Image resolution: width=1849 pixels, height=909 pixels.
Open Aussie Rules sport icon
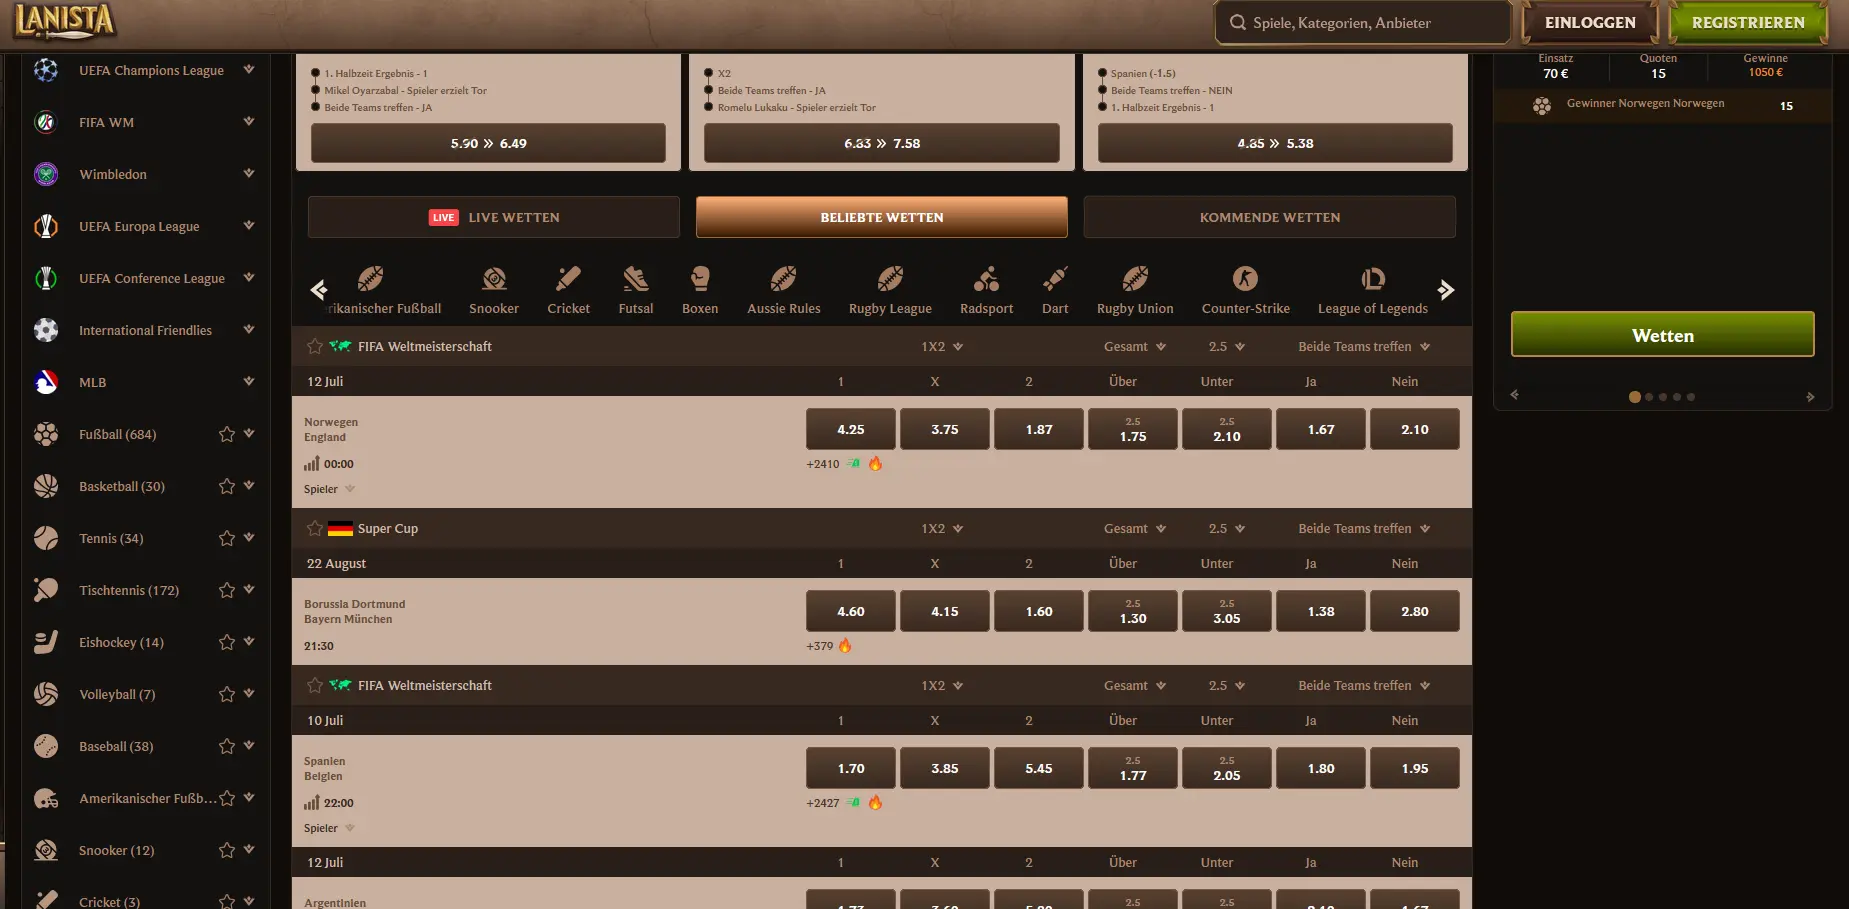tap(784, 279)
